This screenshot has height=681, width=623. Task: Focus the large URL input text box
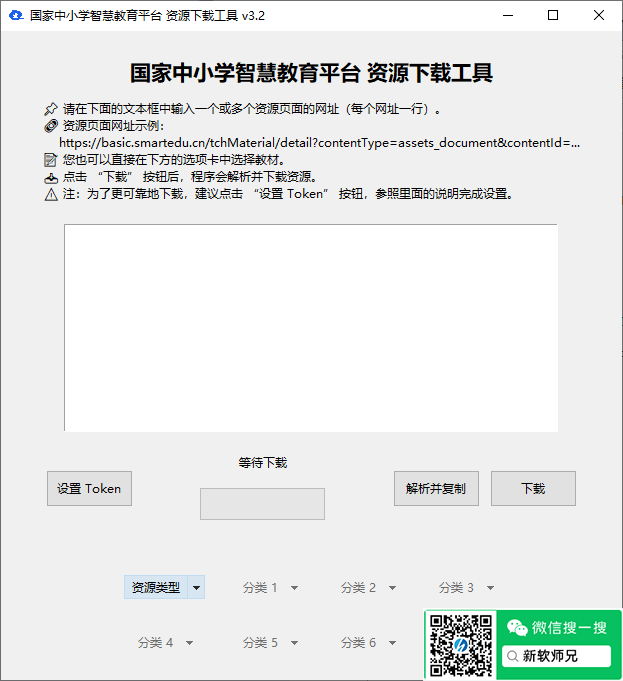(x=311, y=328)
